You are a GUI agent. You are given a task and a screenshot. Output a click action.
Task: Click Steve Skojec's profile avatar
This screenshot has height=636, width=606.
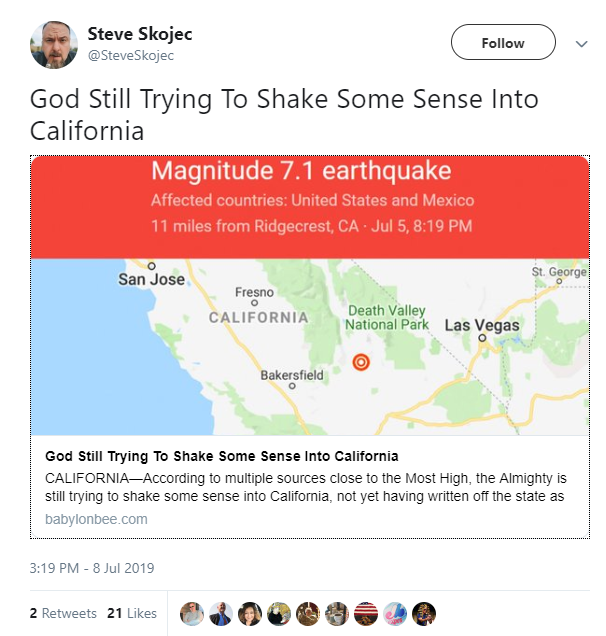[54, 44]
